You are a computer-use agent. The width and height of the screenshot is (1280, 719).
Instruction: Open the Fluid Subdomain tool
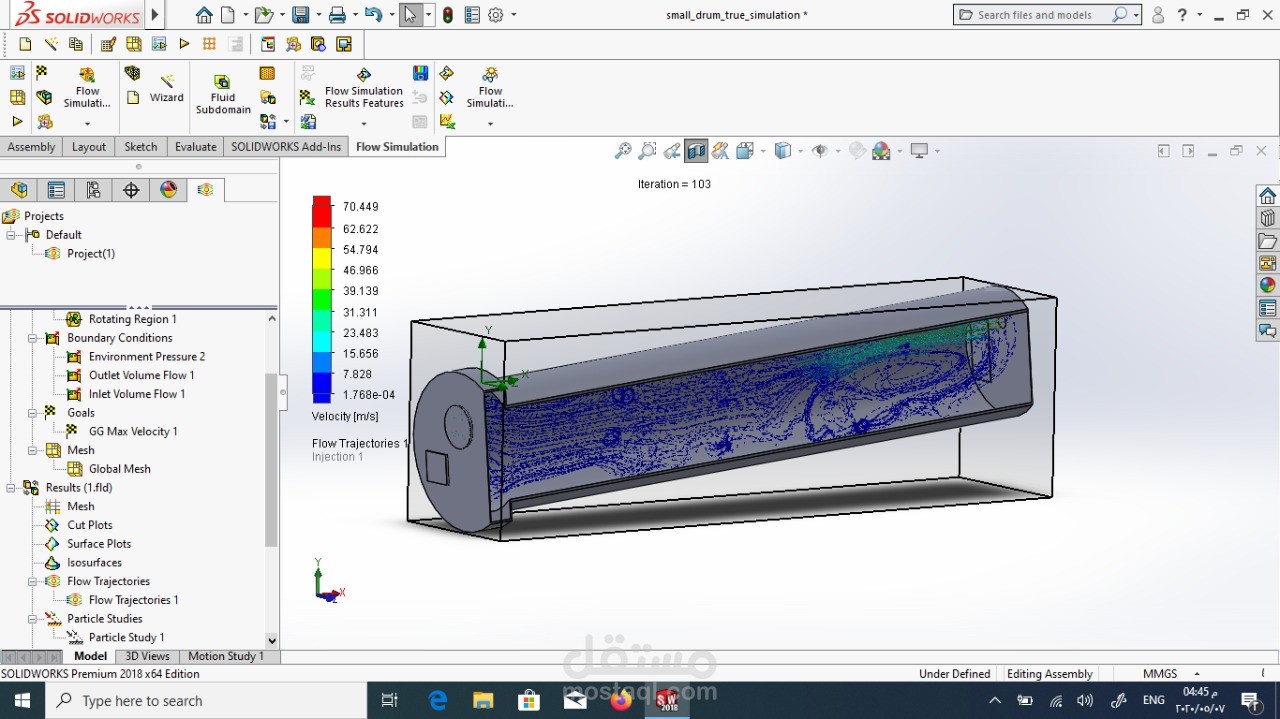point(223,94)
